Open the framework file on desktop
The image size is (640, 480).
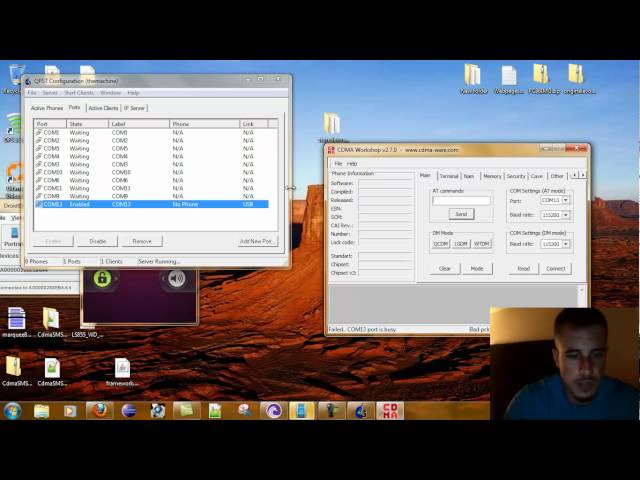click(x=122, y=372)
